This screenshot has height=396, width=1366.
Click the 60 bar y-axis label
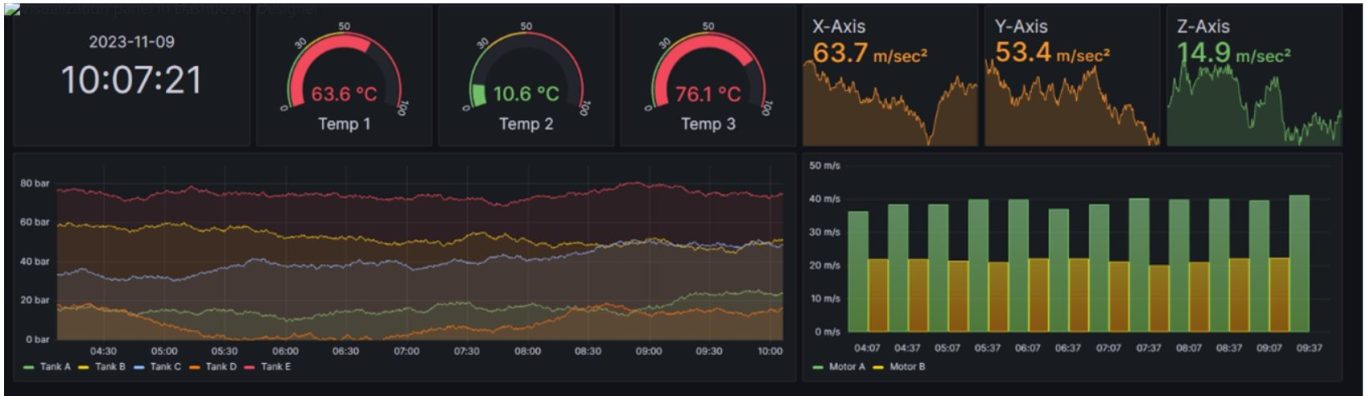point(35,222)
